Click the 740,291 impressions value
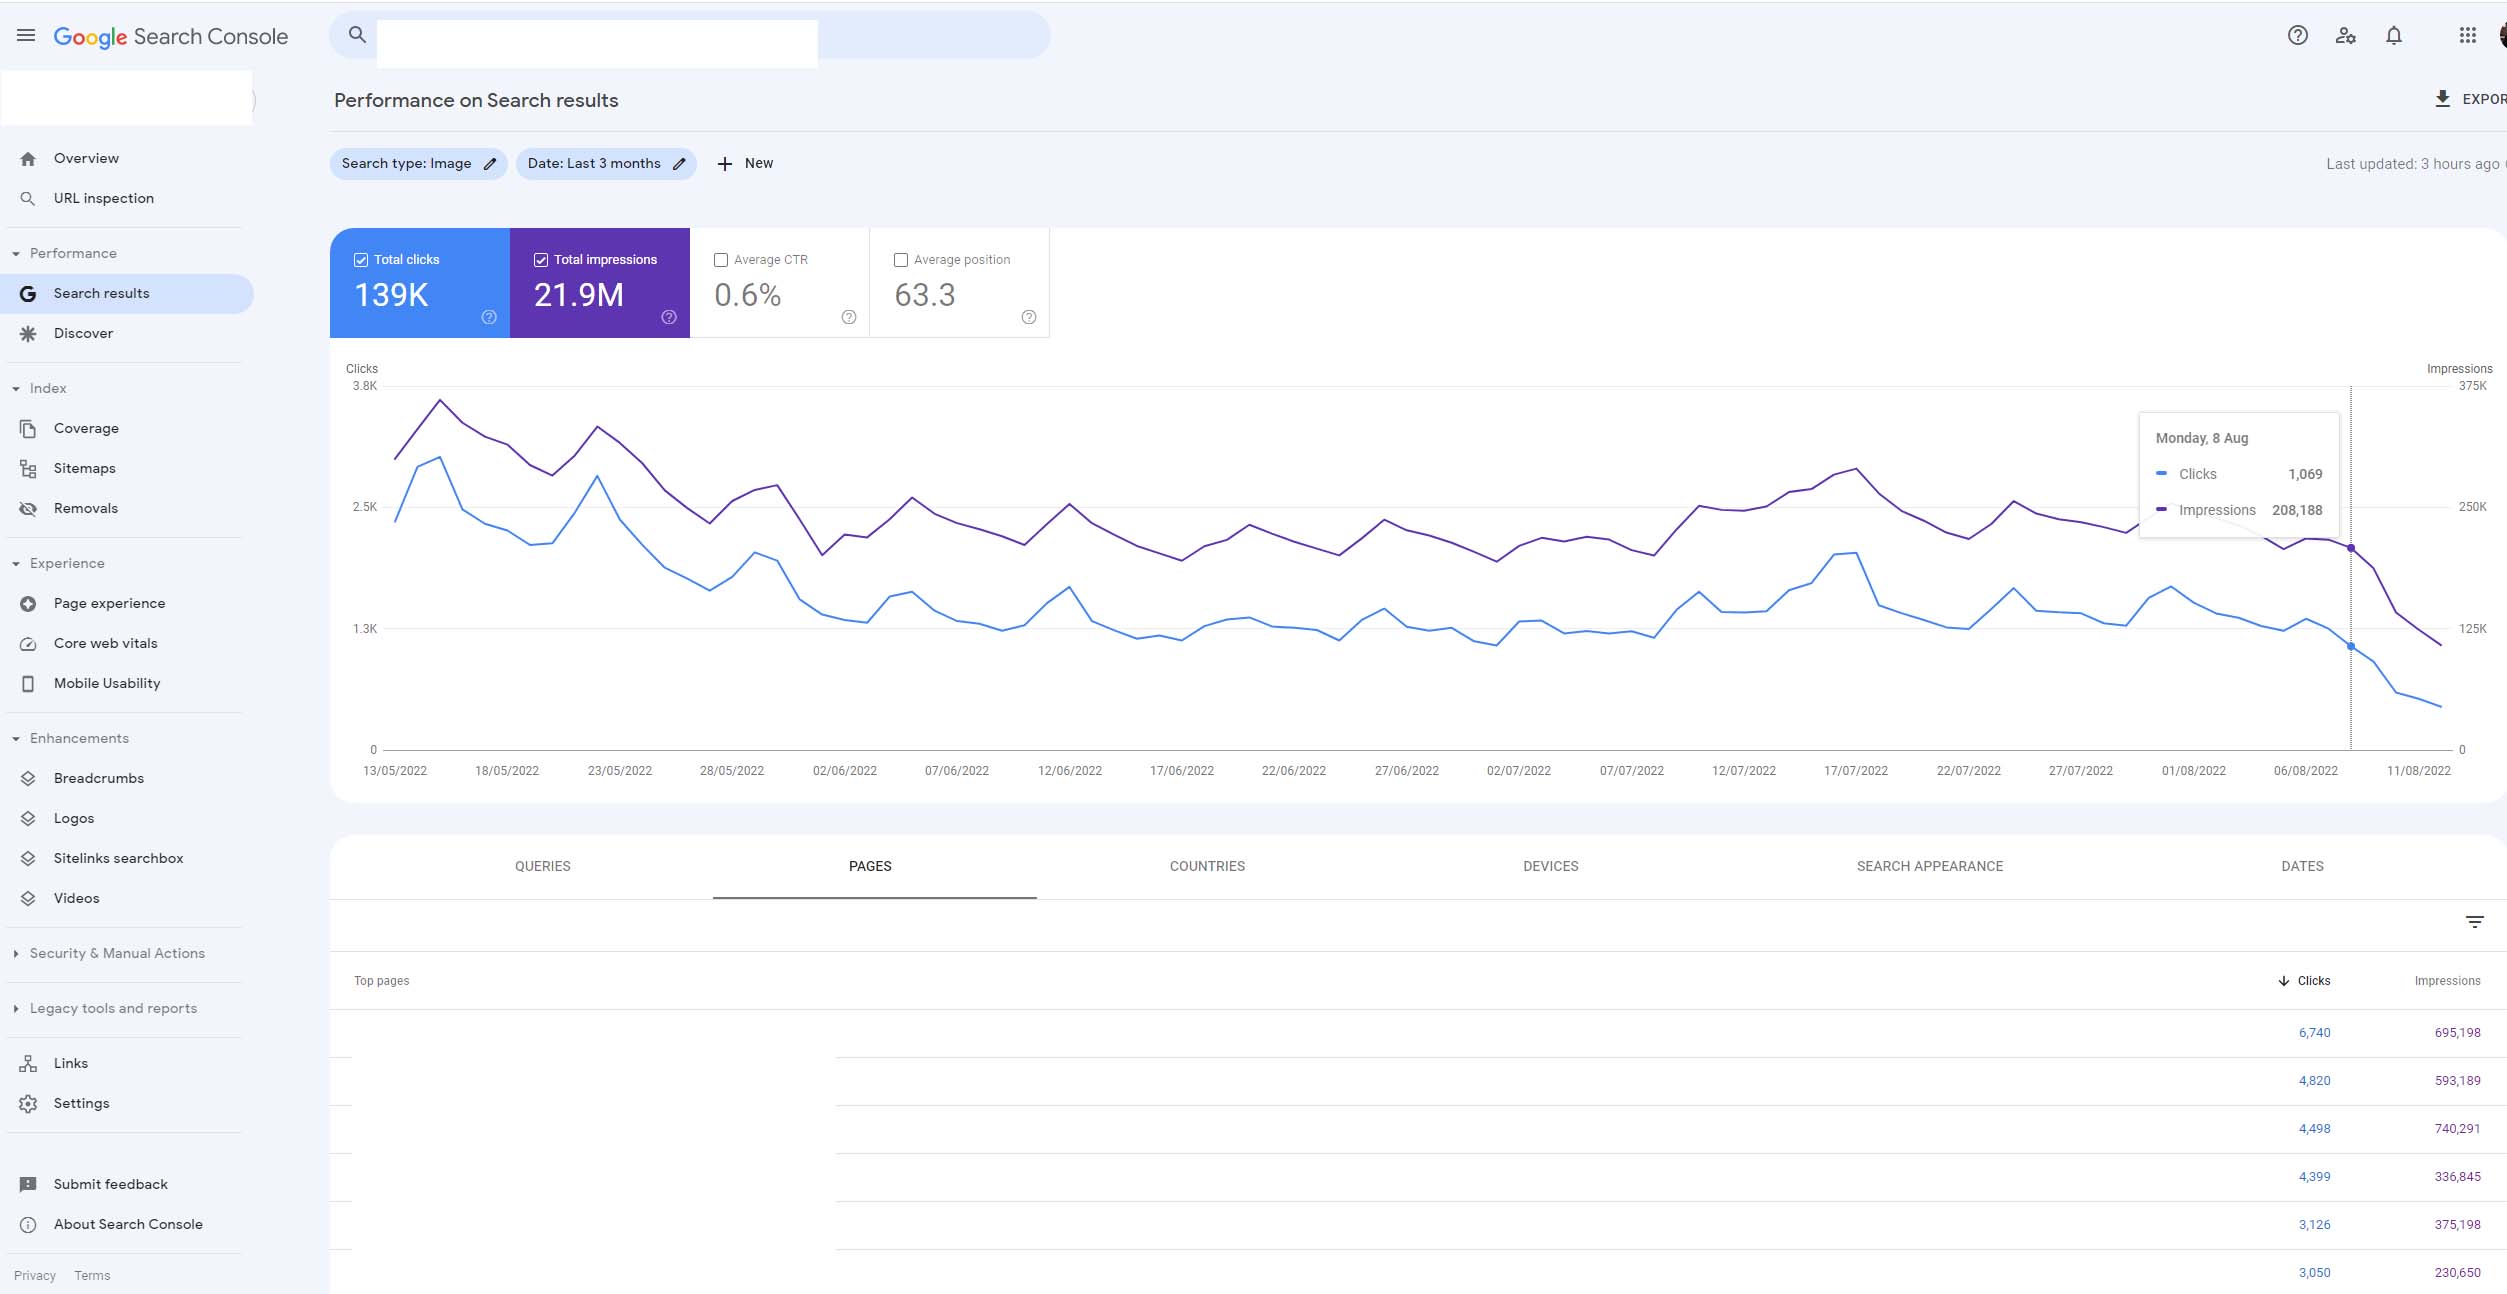2507x1294 pixels. point(2457,1129)
